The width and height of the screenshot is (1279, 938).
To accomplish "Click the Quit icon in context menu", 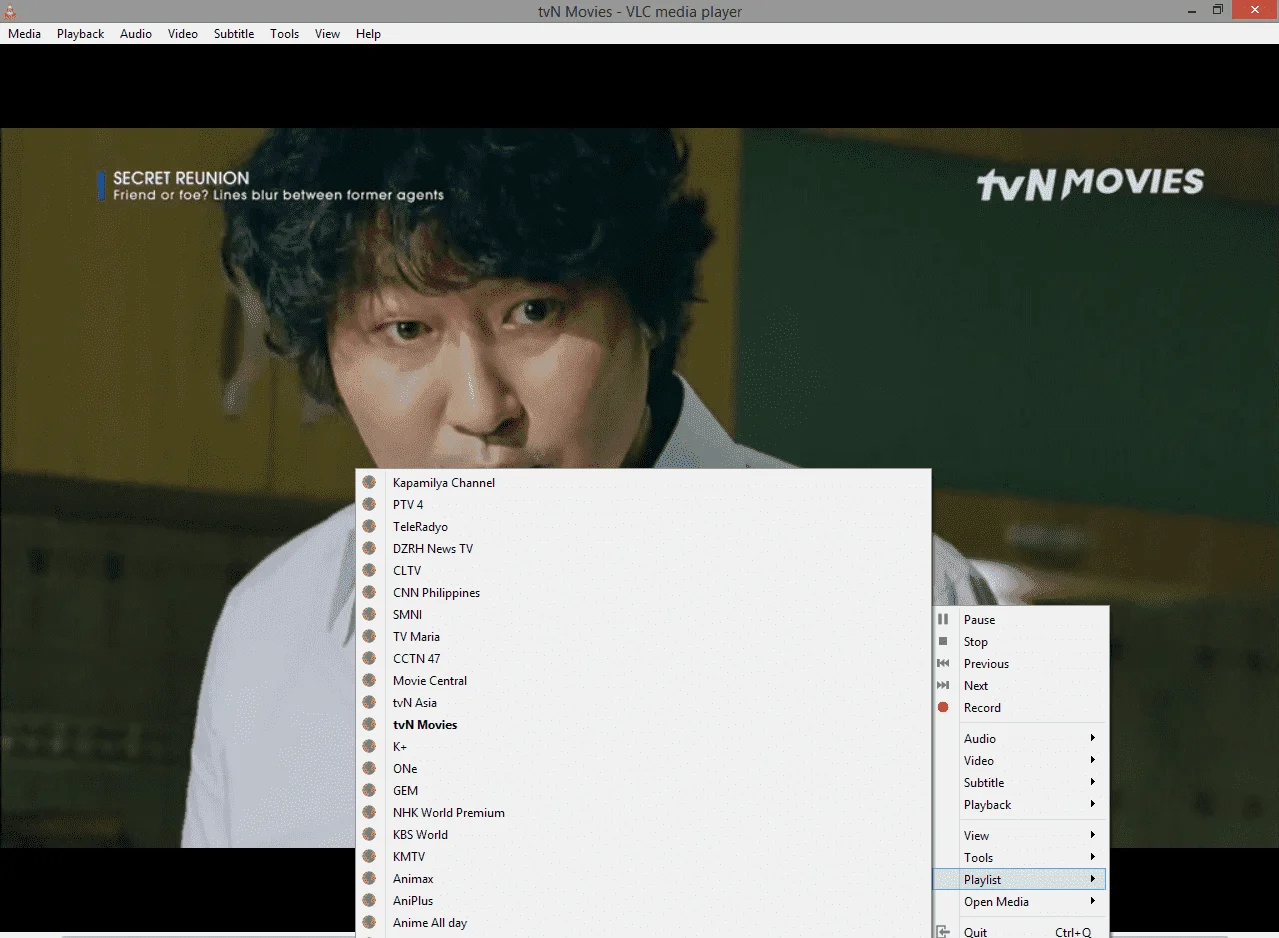I will click(942, 931).
